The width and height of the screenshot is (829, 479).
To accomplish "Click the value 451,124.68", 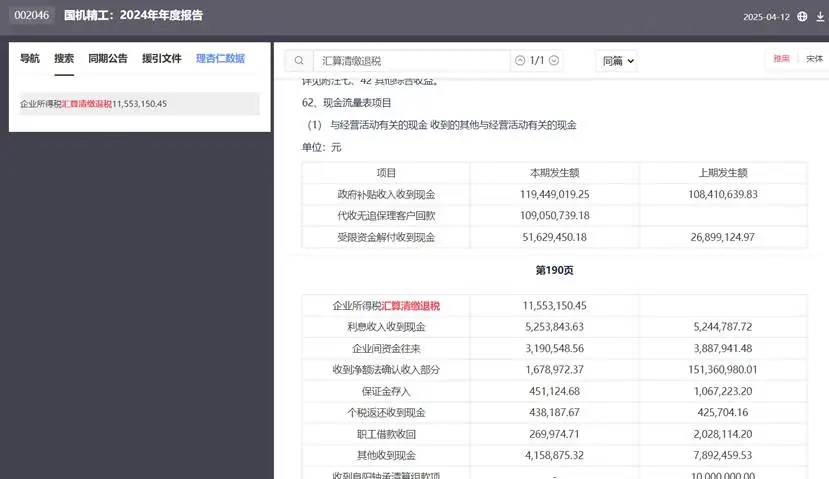I will click(x=555, y=391).
